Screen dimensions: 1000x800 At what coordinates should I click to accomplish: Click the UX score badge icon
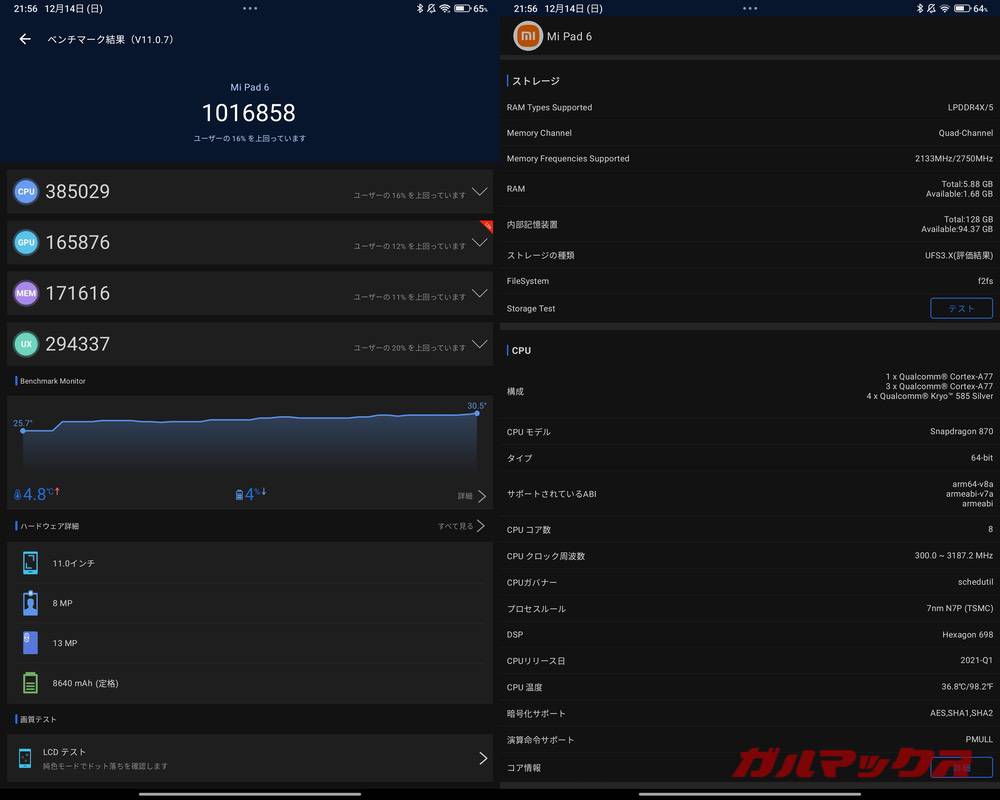tap(26, 344)
